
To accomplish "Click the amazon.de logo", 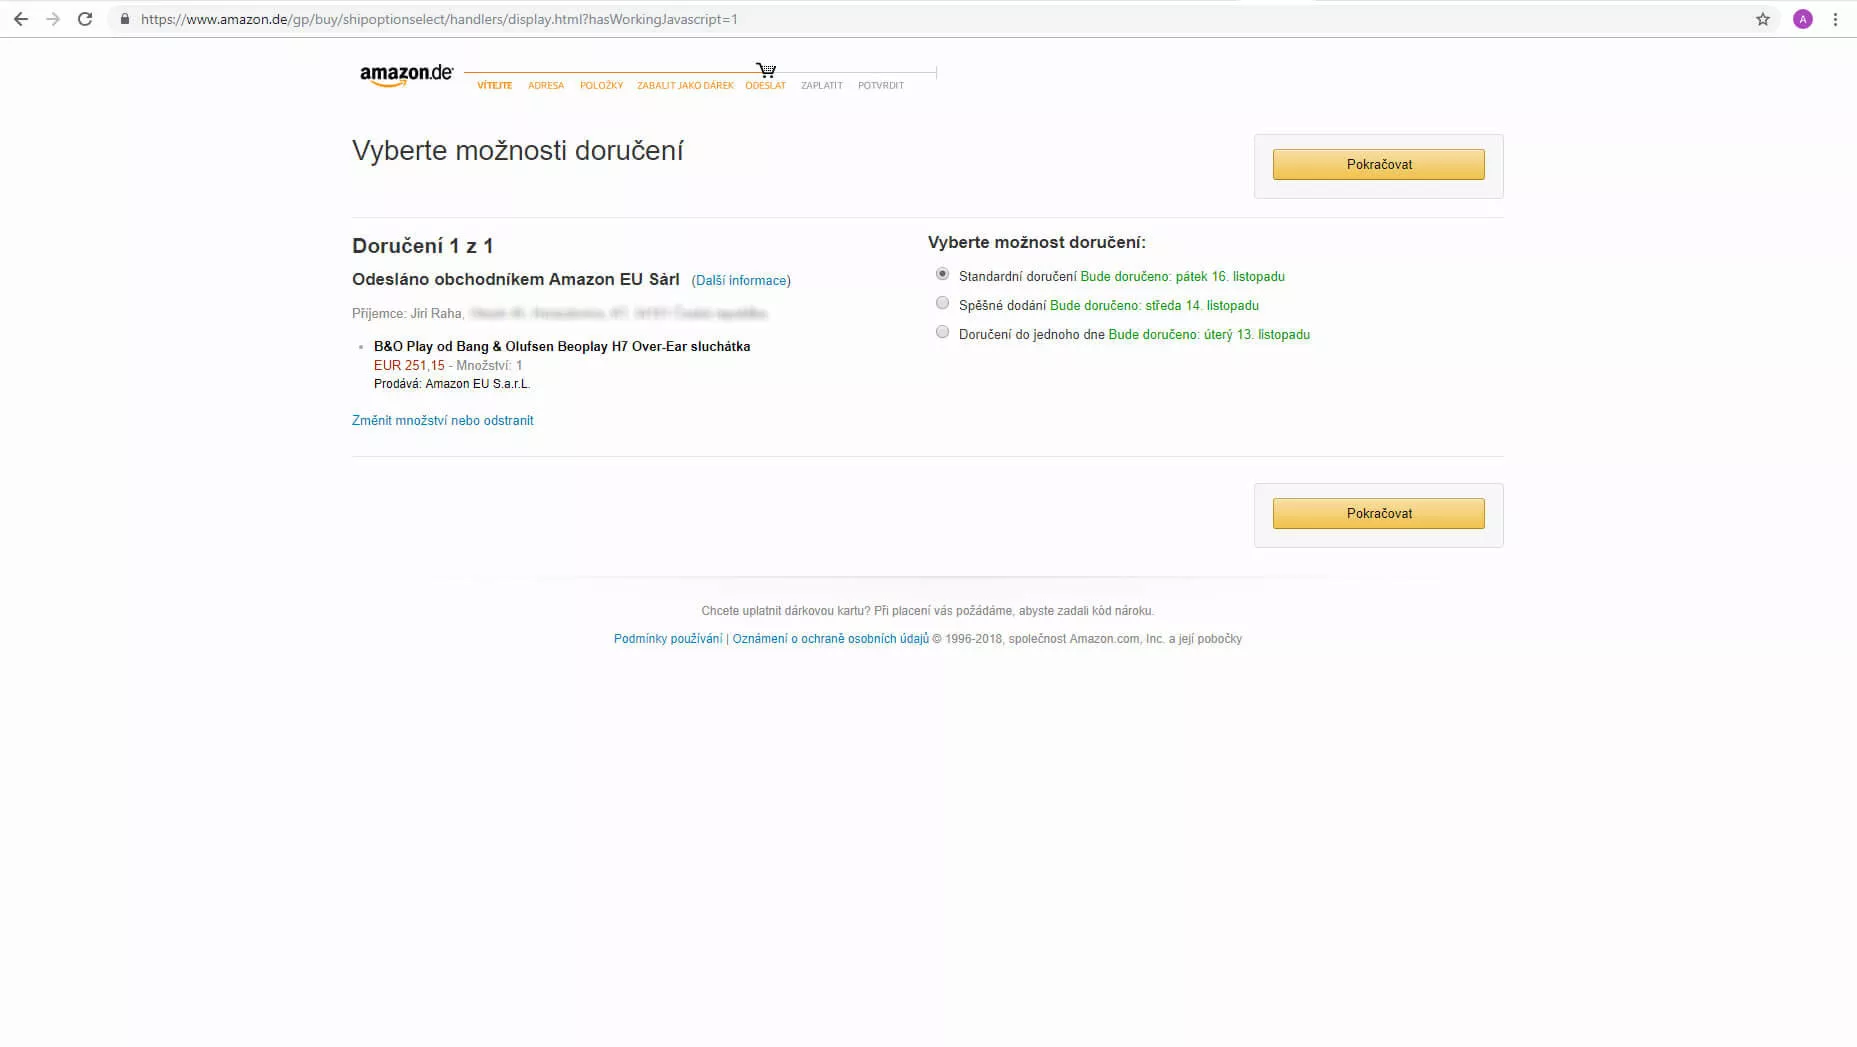I will tap(406, 75).
